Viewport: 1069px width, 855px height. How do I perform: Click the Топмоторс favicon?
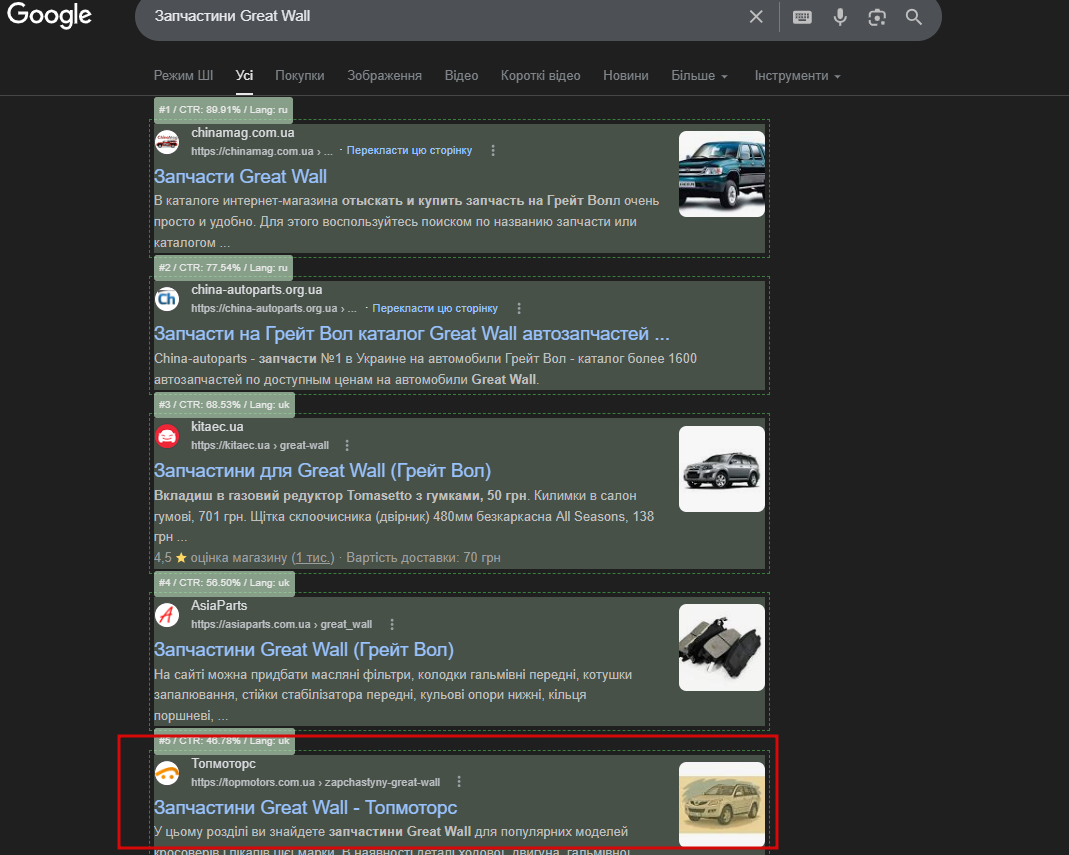click(167, 772)
